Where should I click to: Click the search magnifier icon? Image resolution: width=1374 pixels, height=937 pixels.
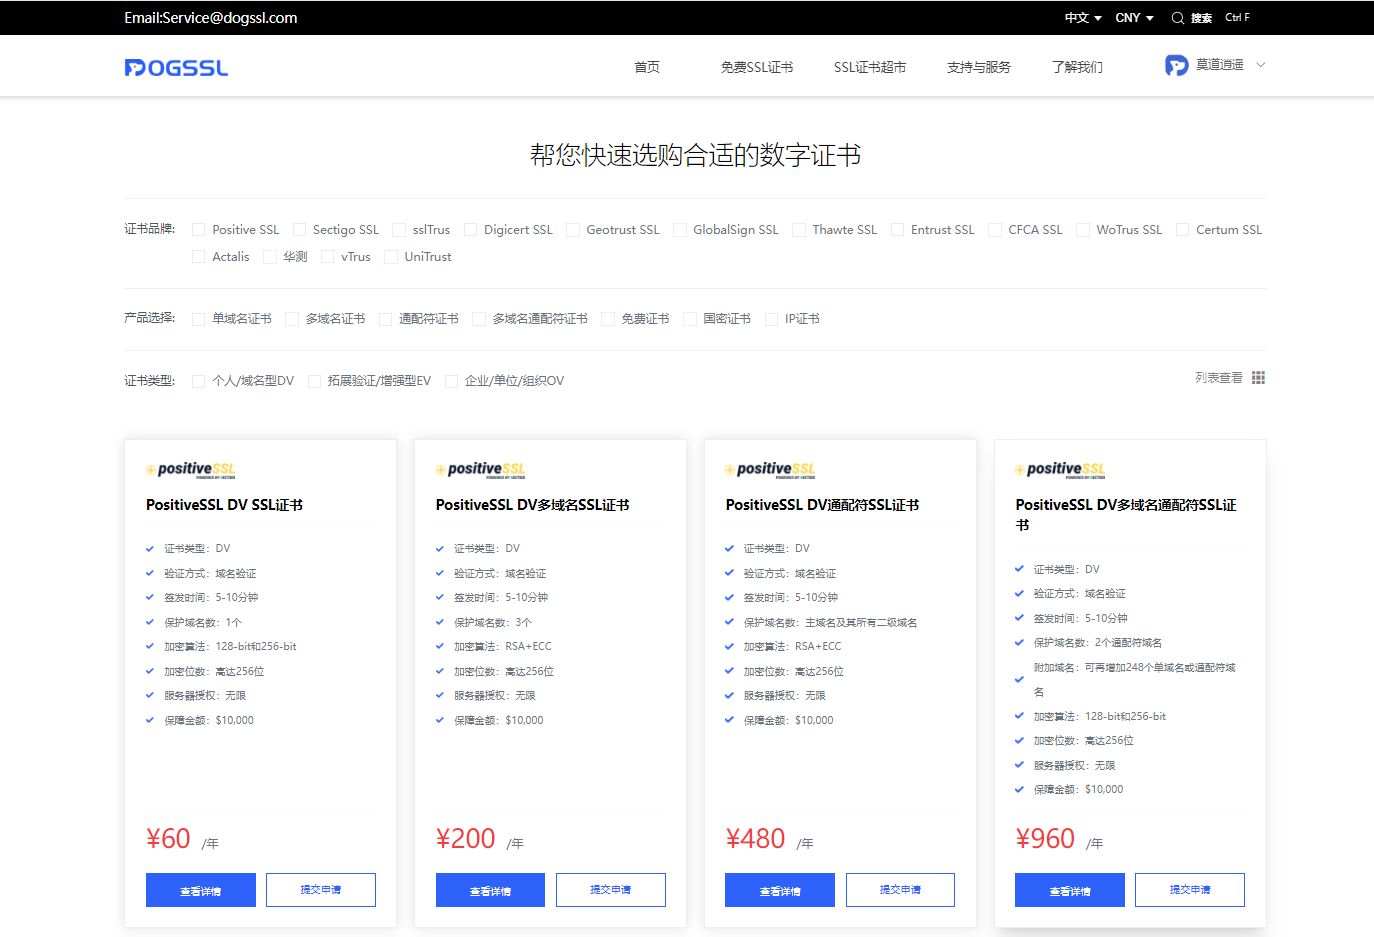tap(1178, 18)
